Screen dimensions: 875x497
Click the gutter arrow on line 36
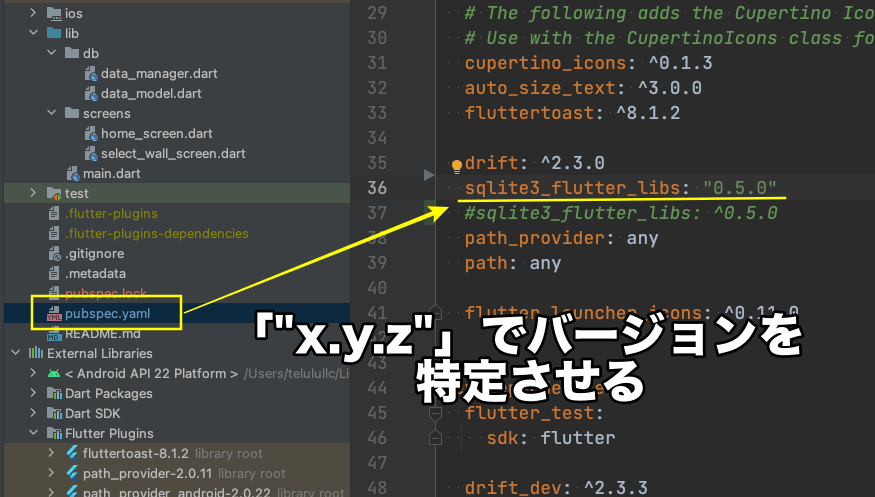[x=429, y=175]
